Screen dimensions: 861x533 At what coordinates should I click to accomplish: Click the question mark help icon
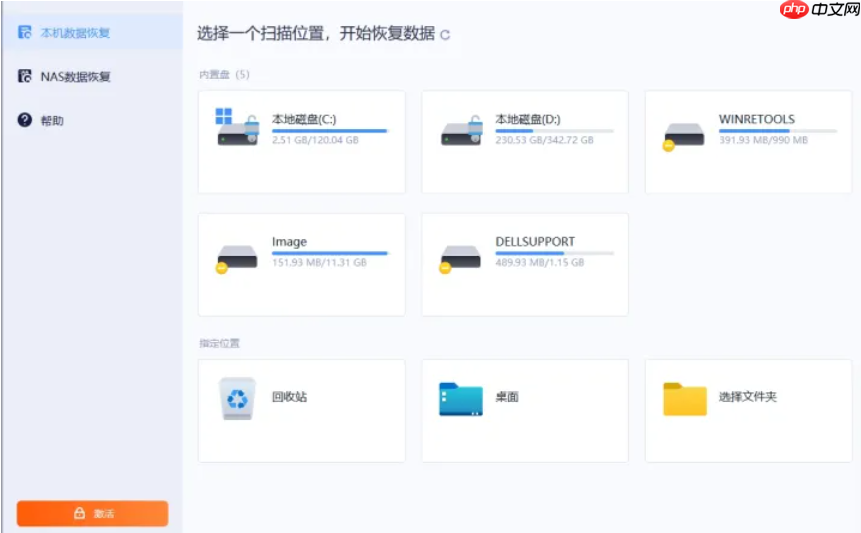click(25, 120)
